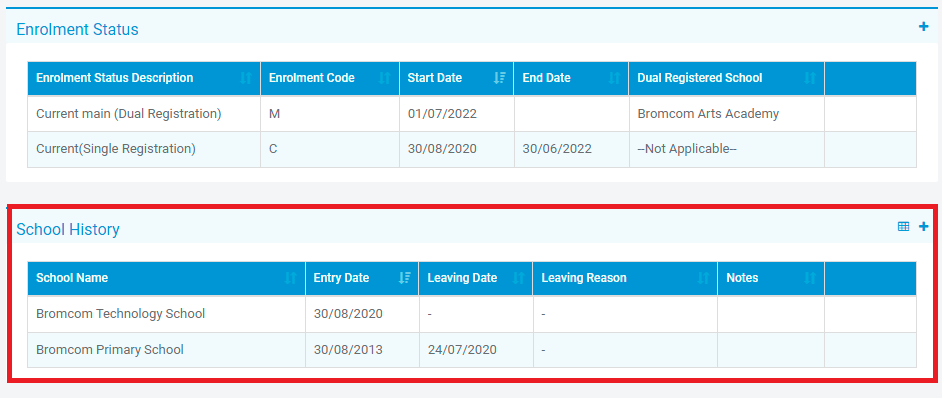Sort School History by Leaving Reason icon
Viewport: 942px width, 398px height.
(x=703, y=278)
